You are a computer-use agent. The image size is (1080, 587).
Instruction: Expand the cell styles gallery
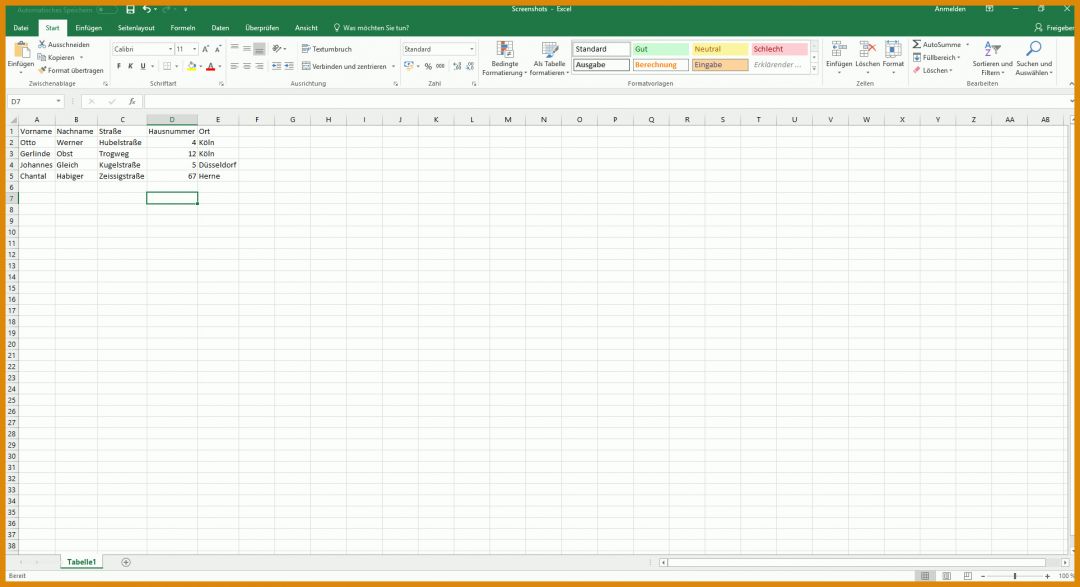coord(814,68)
